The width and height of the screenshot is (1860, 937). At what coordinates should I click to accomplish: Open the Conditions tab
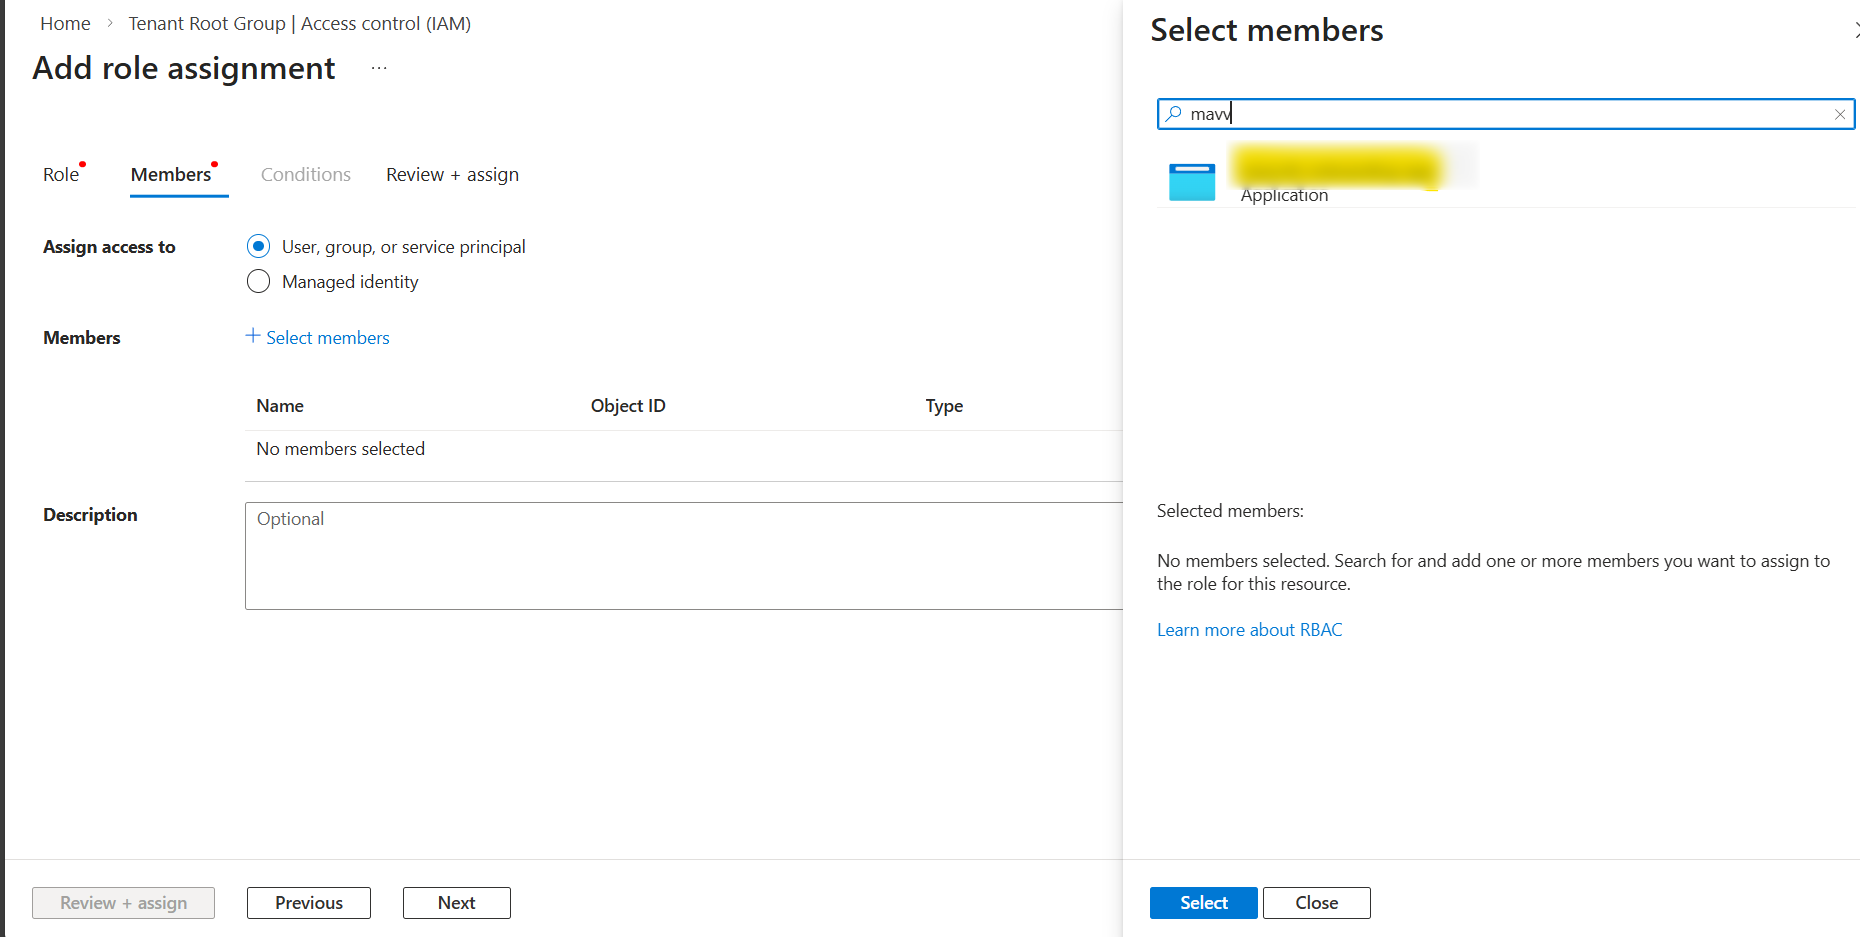306,175
